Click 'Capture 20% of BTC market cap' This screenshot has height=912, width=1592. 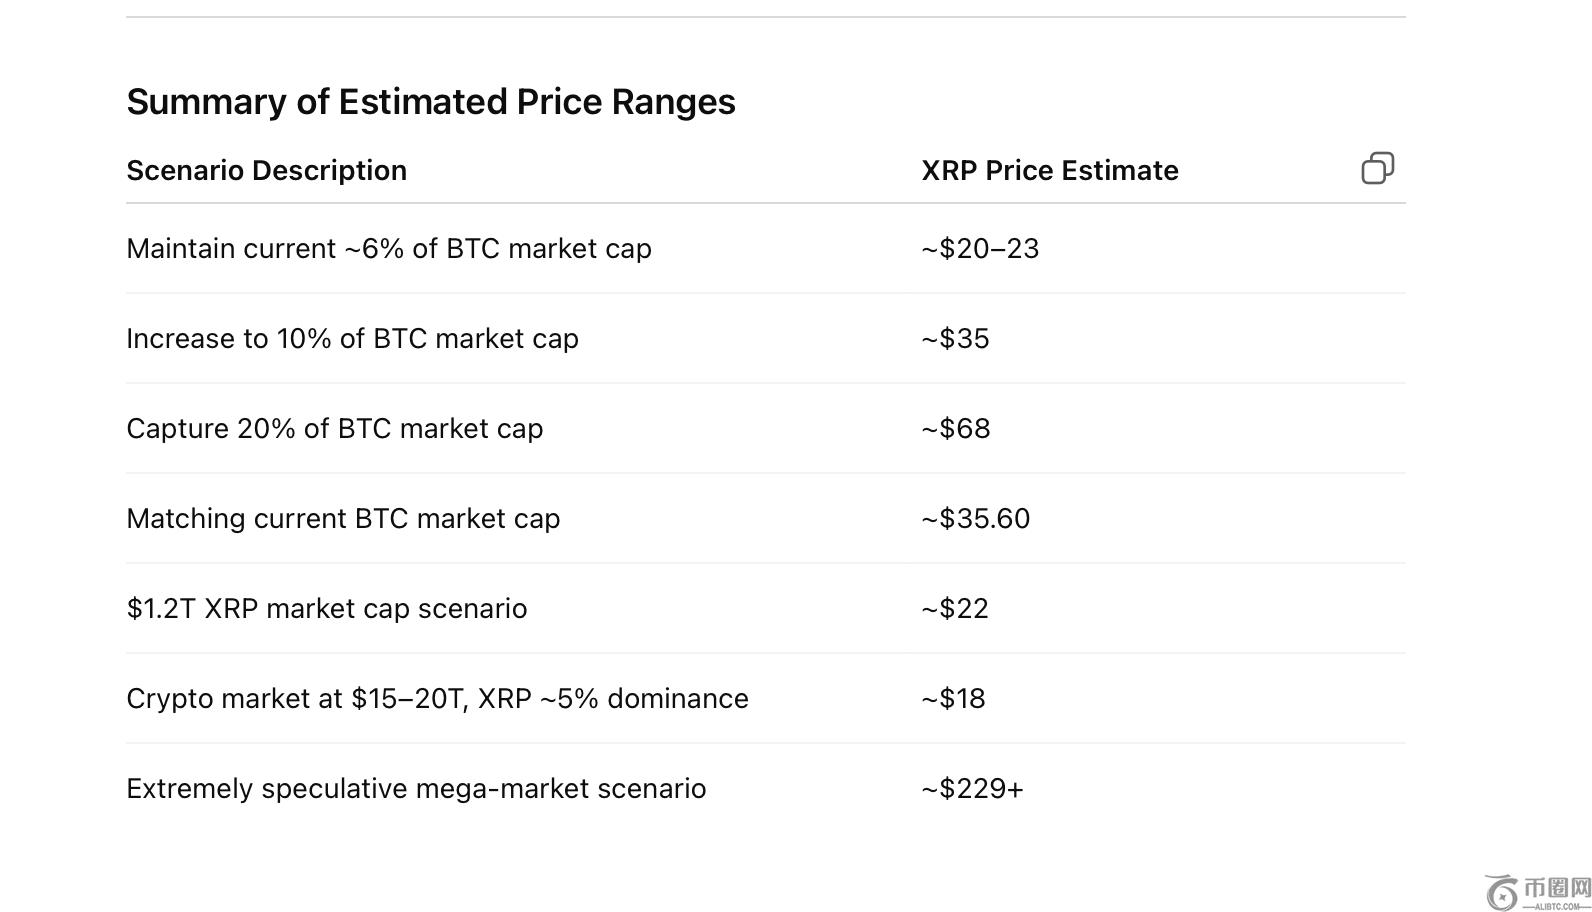tap(335, 429)
